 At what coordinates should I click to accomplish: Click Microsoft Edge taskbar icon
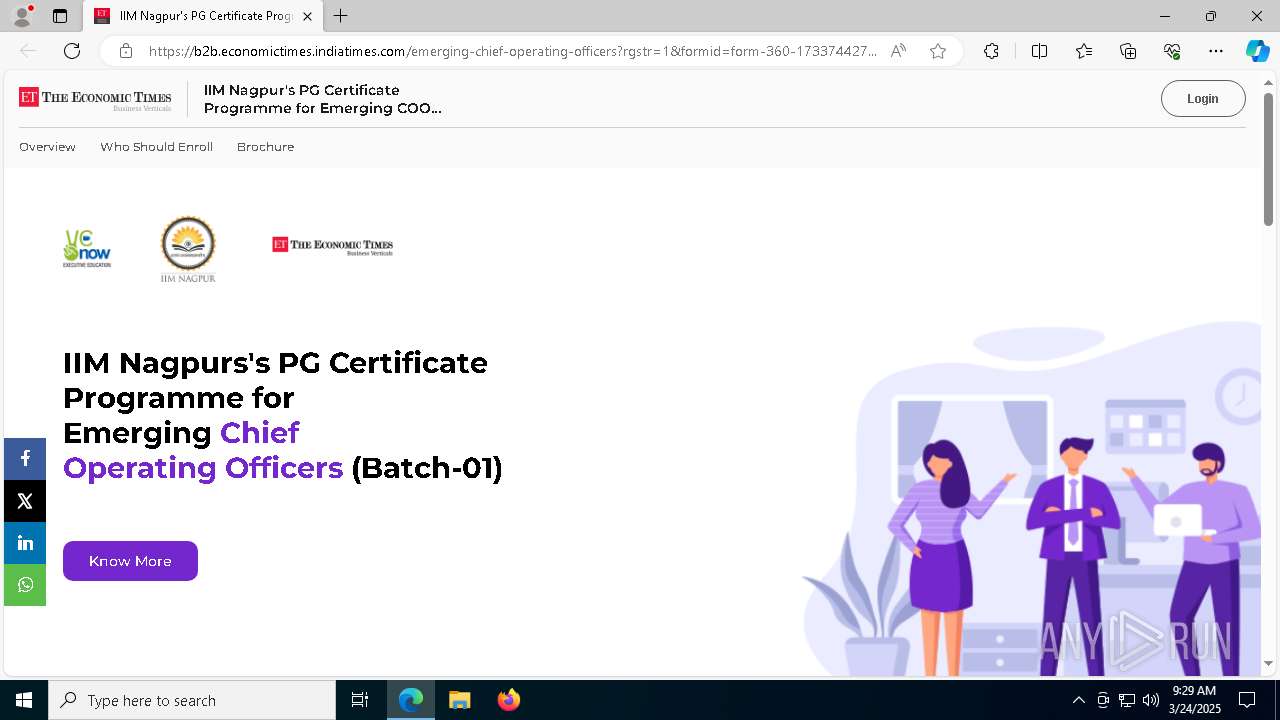tap(411, 700)
